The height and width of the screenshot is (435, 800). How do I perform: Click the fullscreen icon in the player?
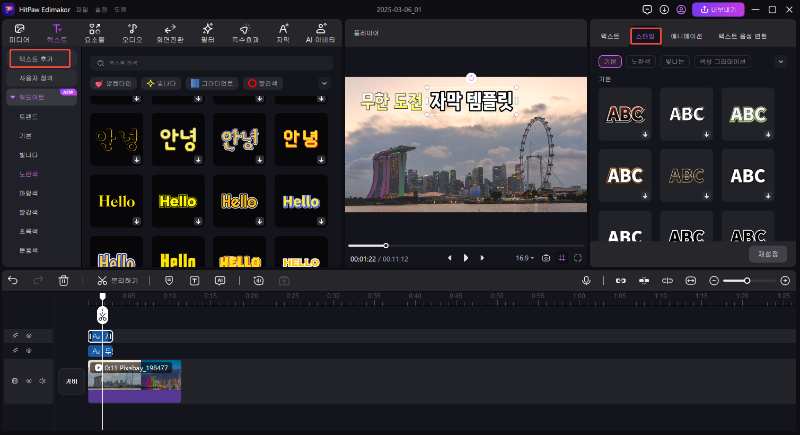tap(578, 258)
